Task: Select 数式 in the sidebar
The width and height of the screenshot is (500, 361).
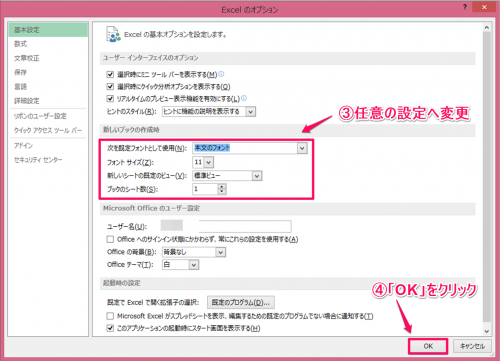Action: click(48, 44)
